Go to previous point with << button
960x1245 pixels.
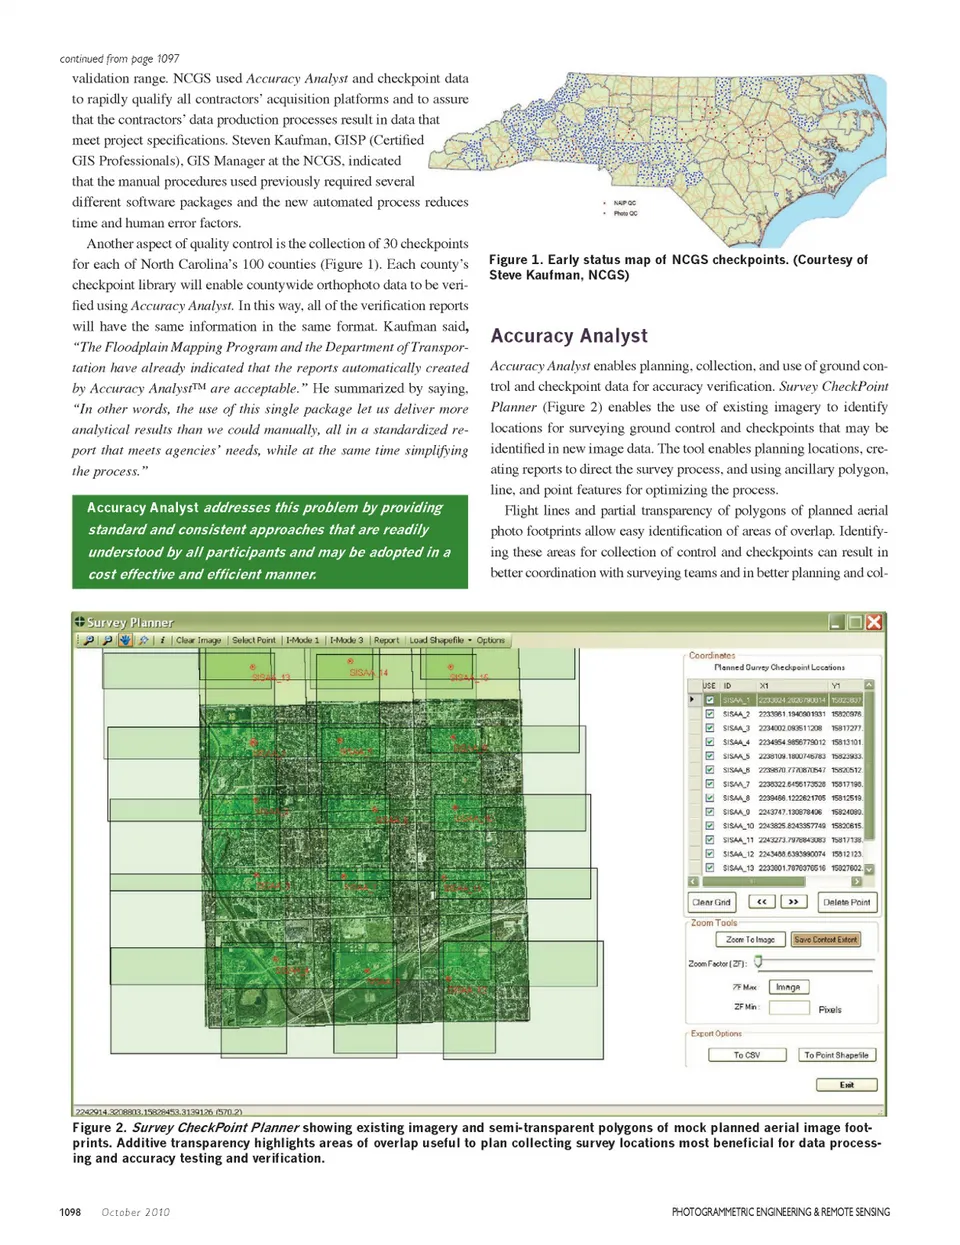(761, 901)
